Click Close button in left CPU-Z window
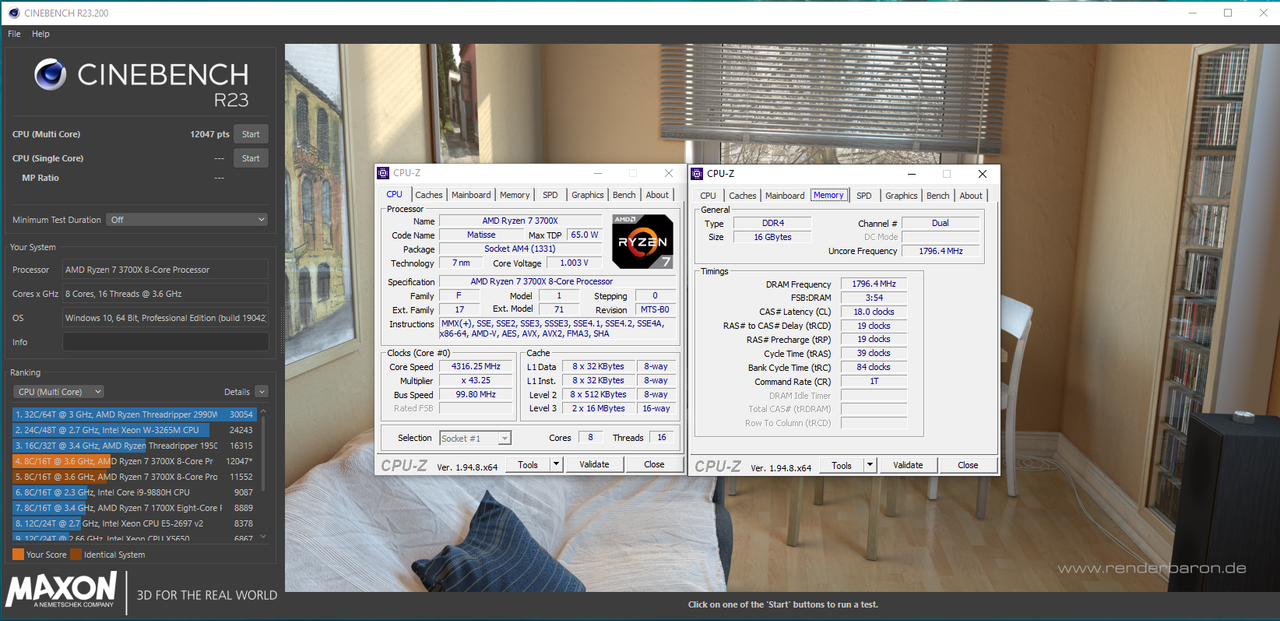 [654, 464]
